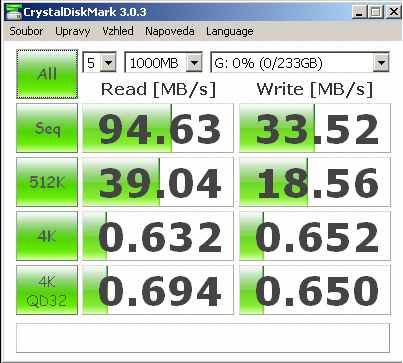Start the Seq sequential test

(x=47, y=128)
